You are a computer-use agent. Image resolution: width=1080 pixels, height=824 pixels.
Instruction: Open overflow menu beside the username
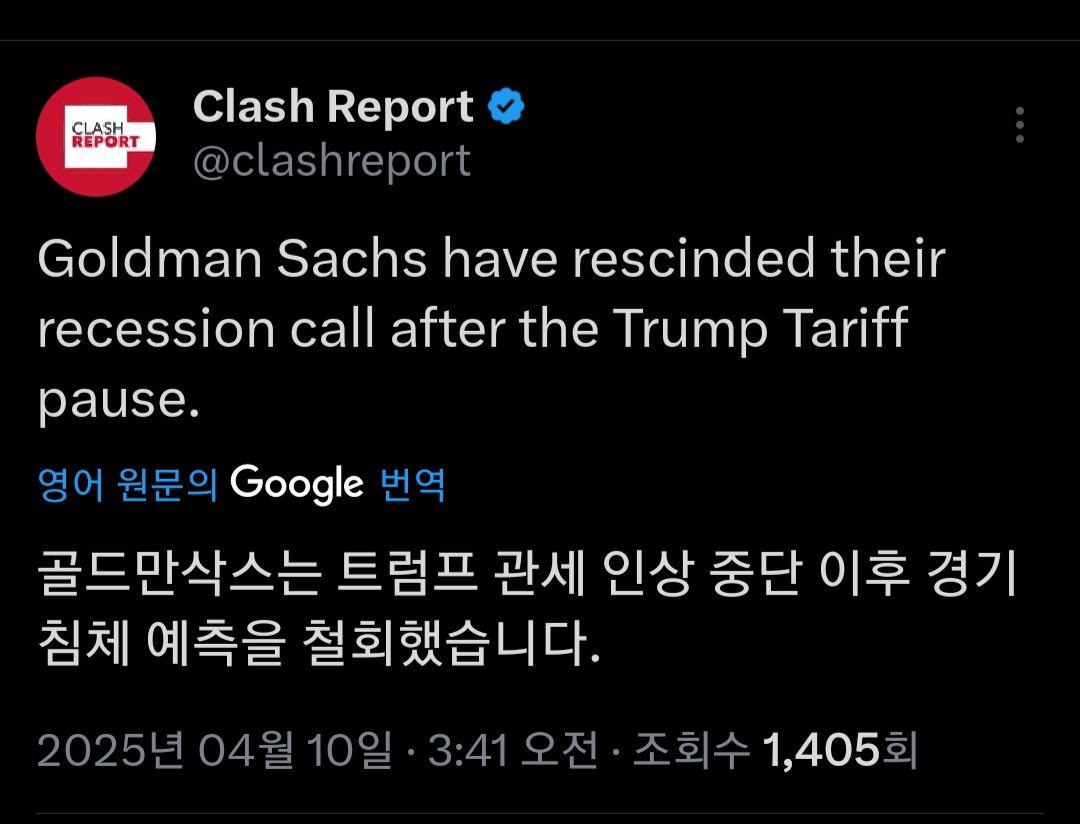(1021, 123)
